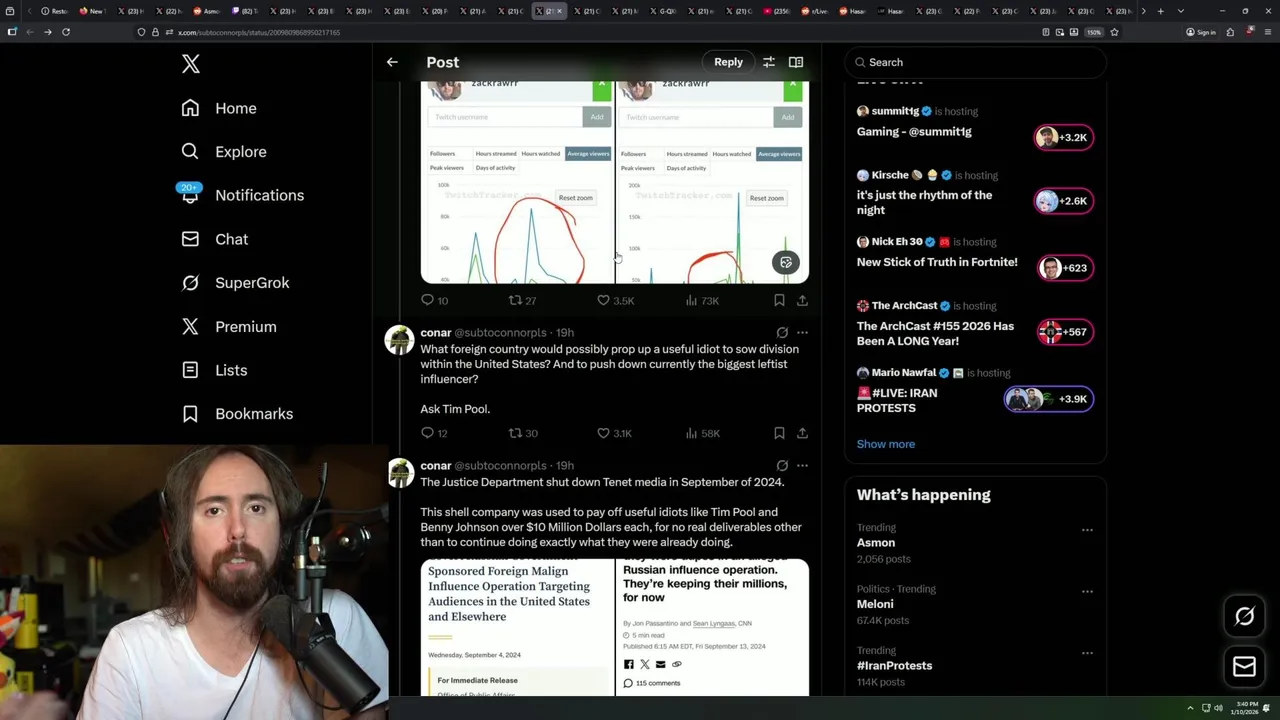Open the floating Grok button

1244,617
